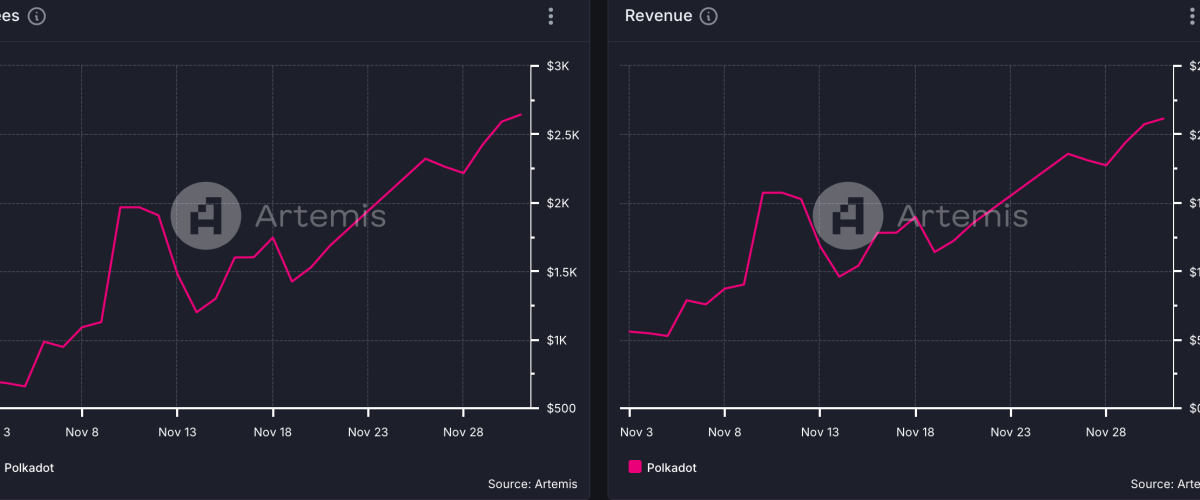Toggle the Polkadot legend label under the Fees chart
Image resolution: width=1200 pixels, height=500 pixels.
pos(30,467)
